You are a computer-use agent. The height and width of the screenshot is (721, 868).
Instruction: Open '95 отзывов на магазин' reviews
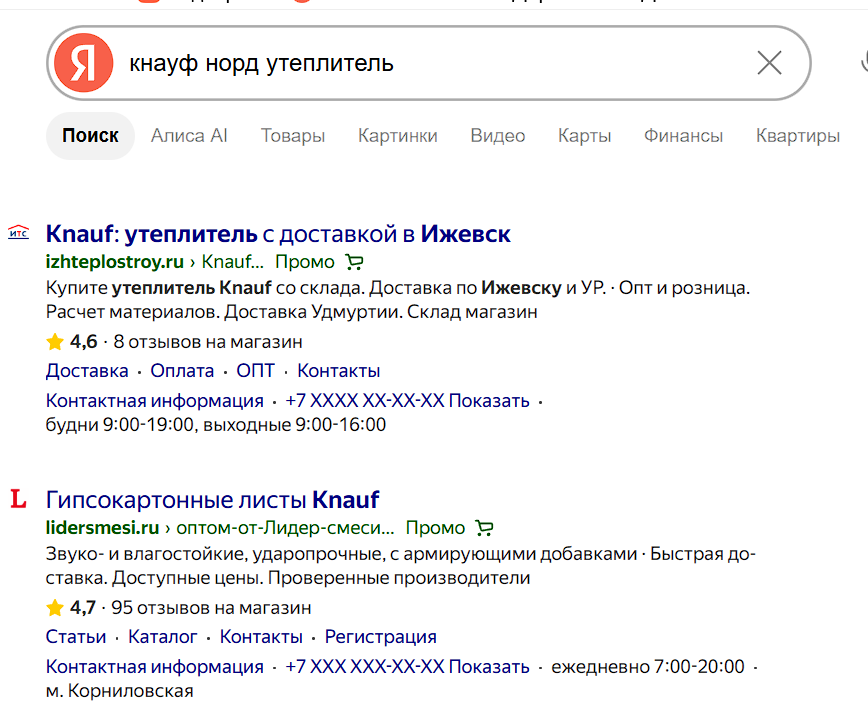click(x=211, y=607)
